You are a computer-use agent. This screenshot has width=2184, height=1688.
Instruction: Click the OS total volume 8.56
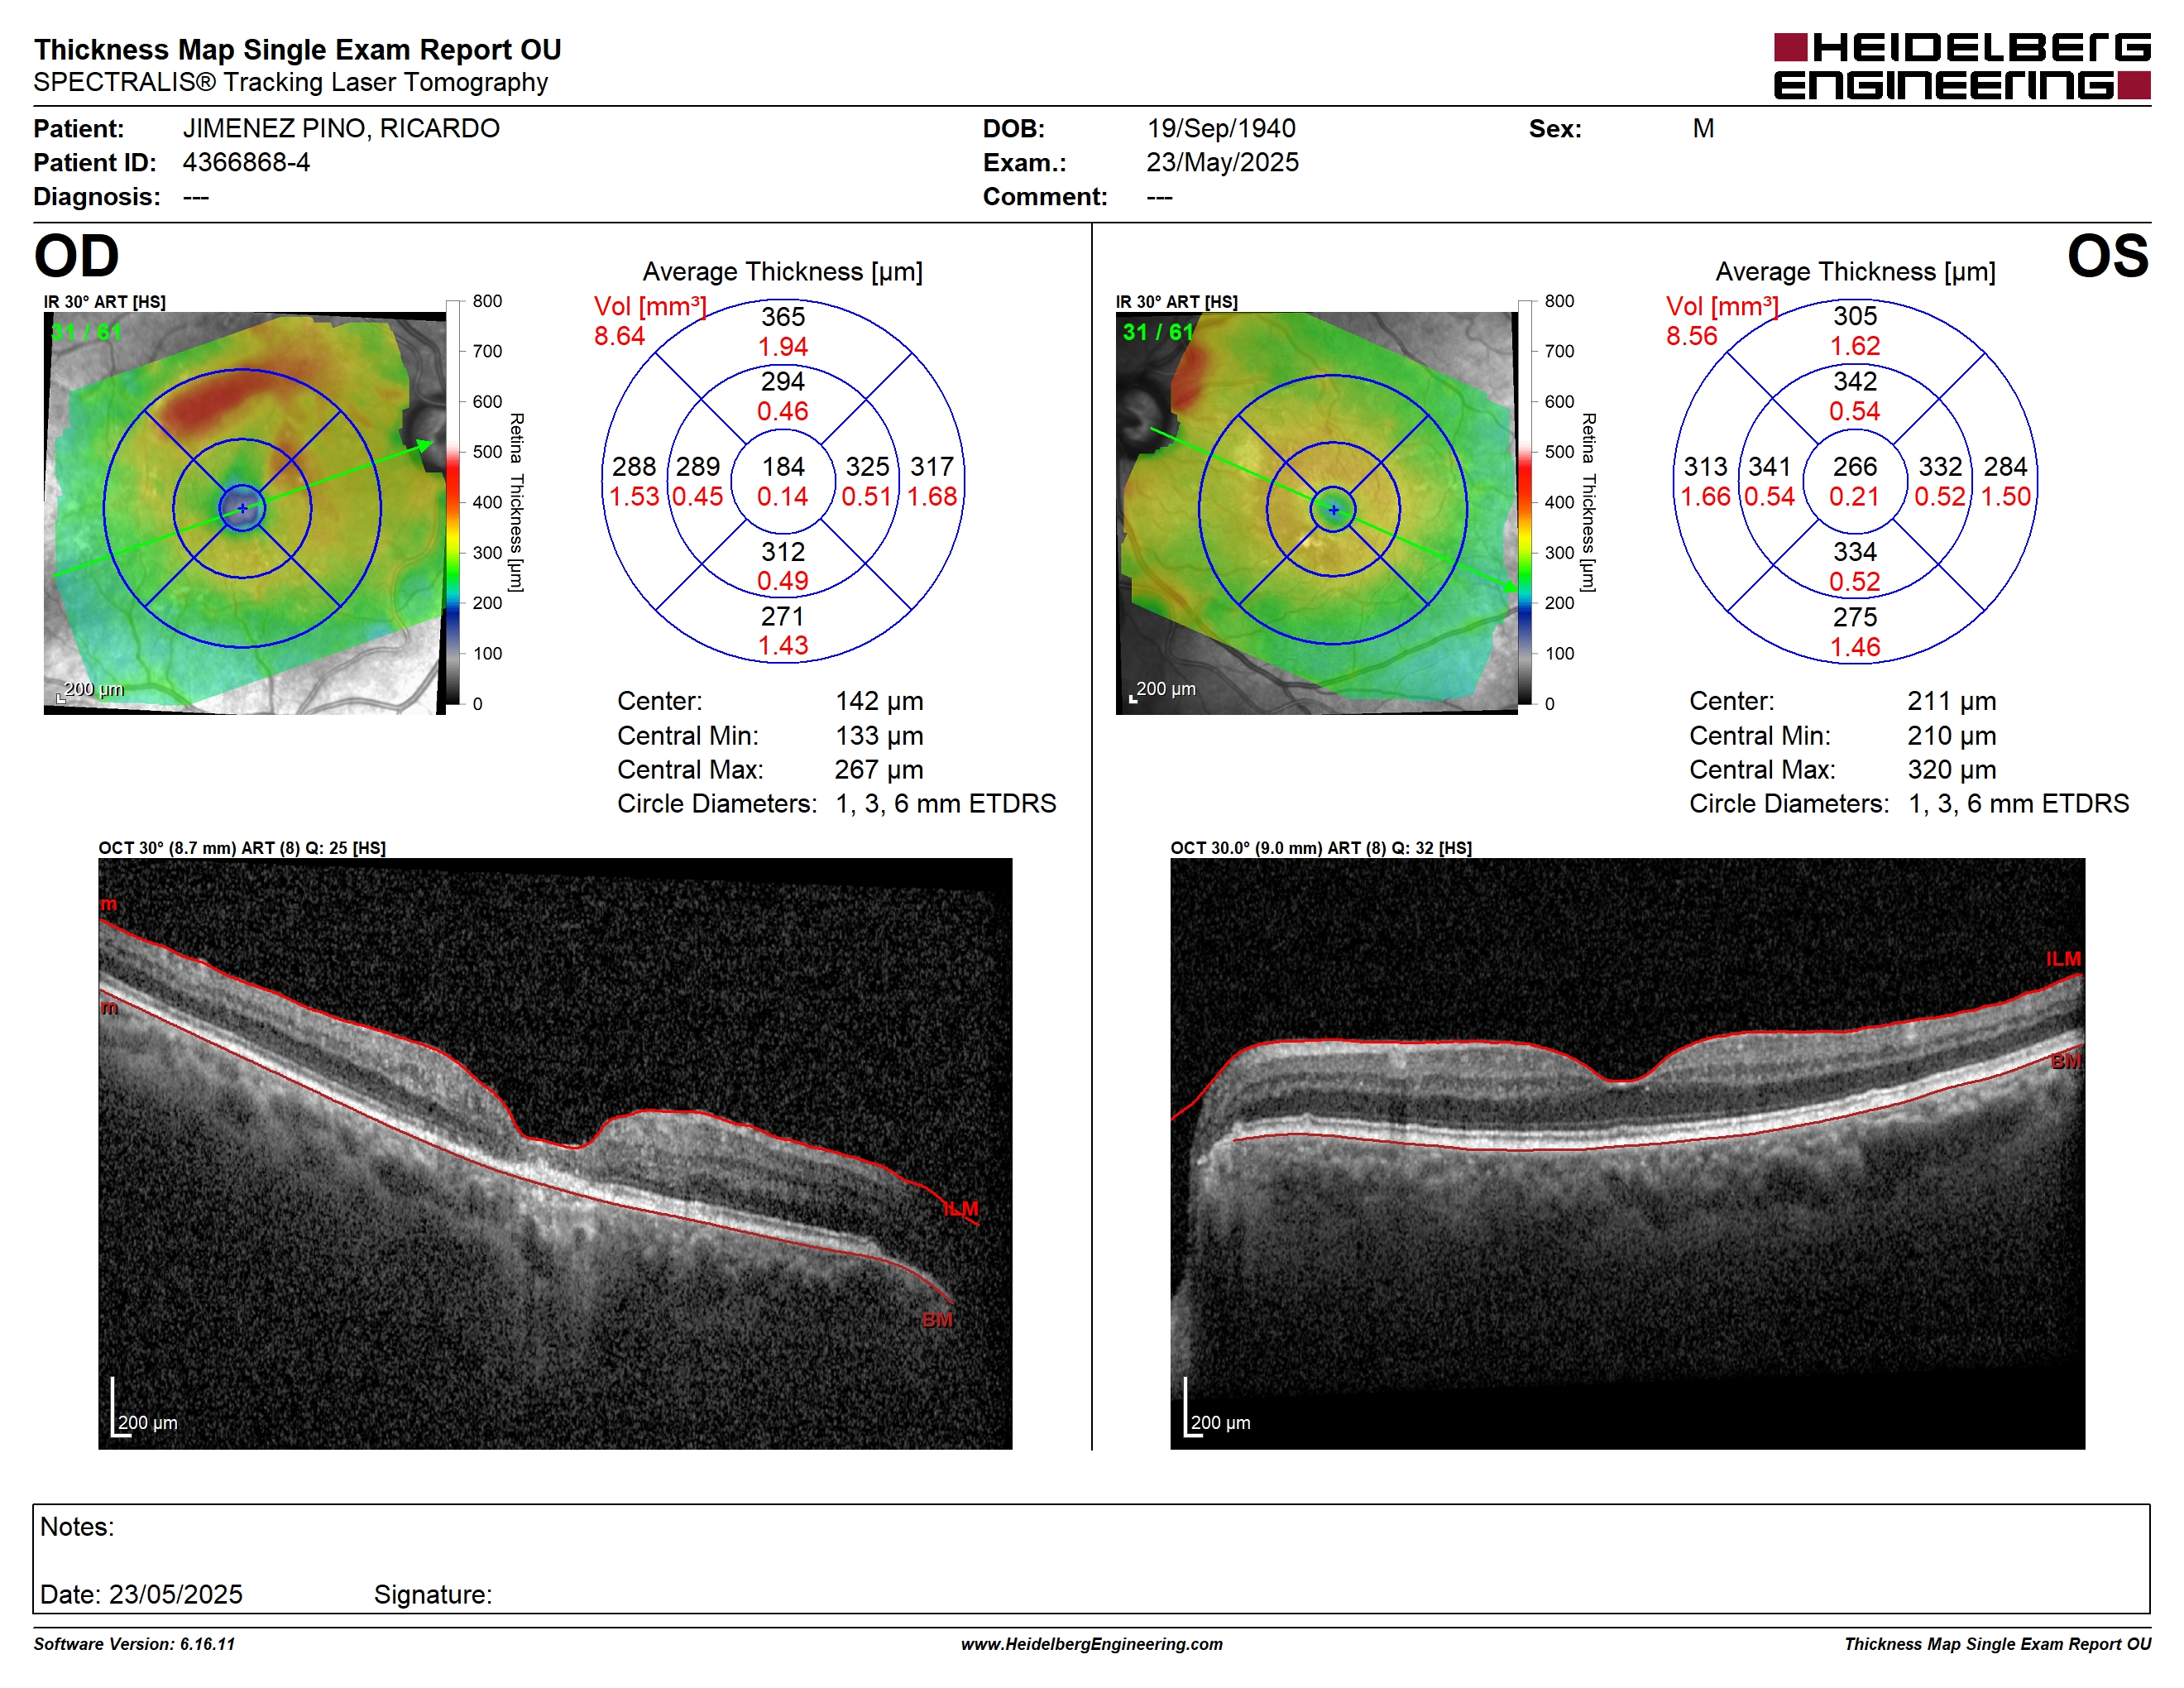tap(1691, 336)
